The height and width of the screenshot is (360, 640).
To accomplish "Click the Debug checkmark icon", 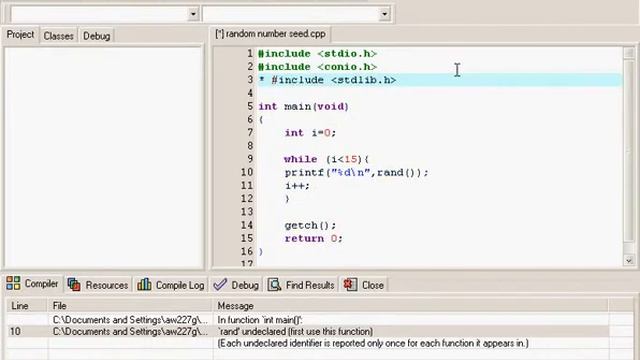I will click(220, 284).
